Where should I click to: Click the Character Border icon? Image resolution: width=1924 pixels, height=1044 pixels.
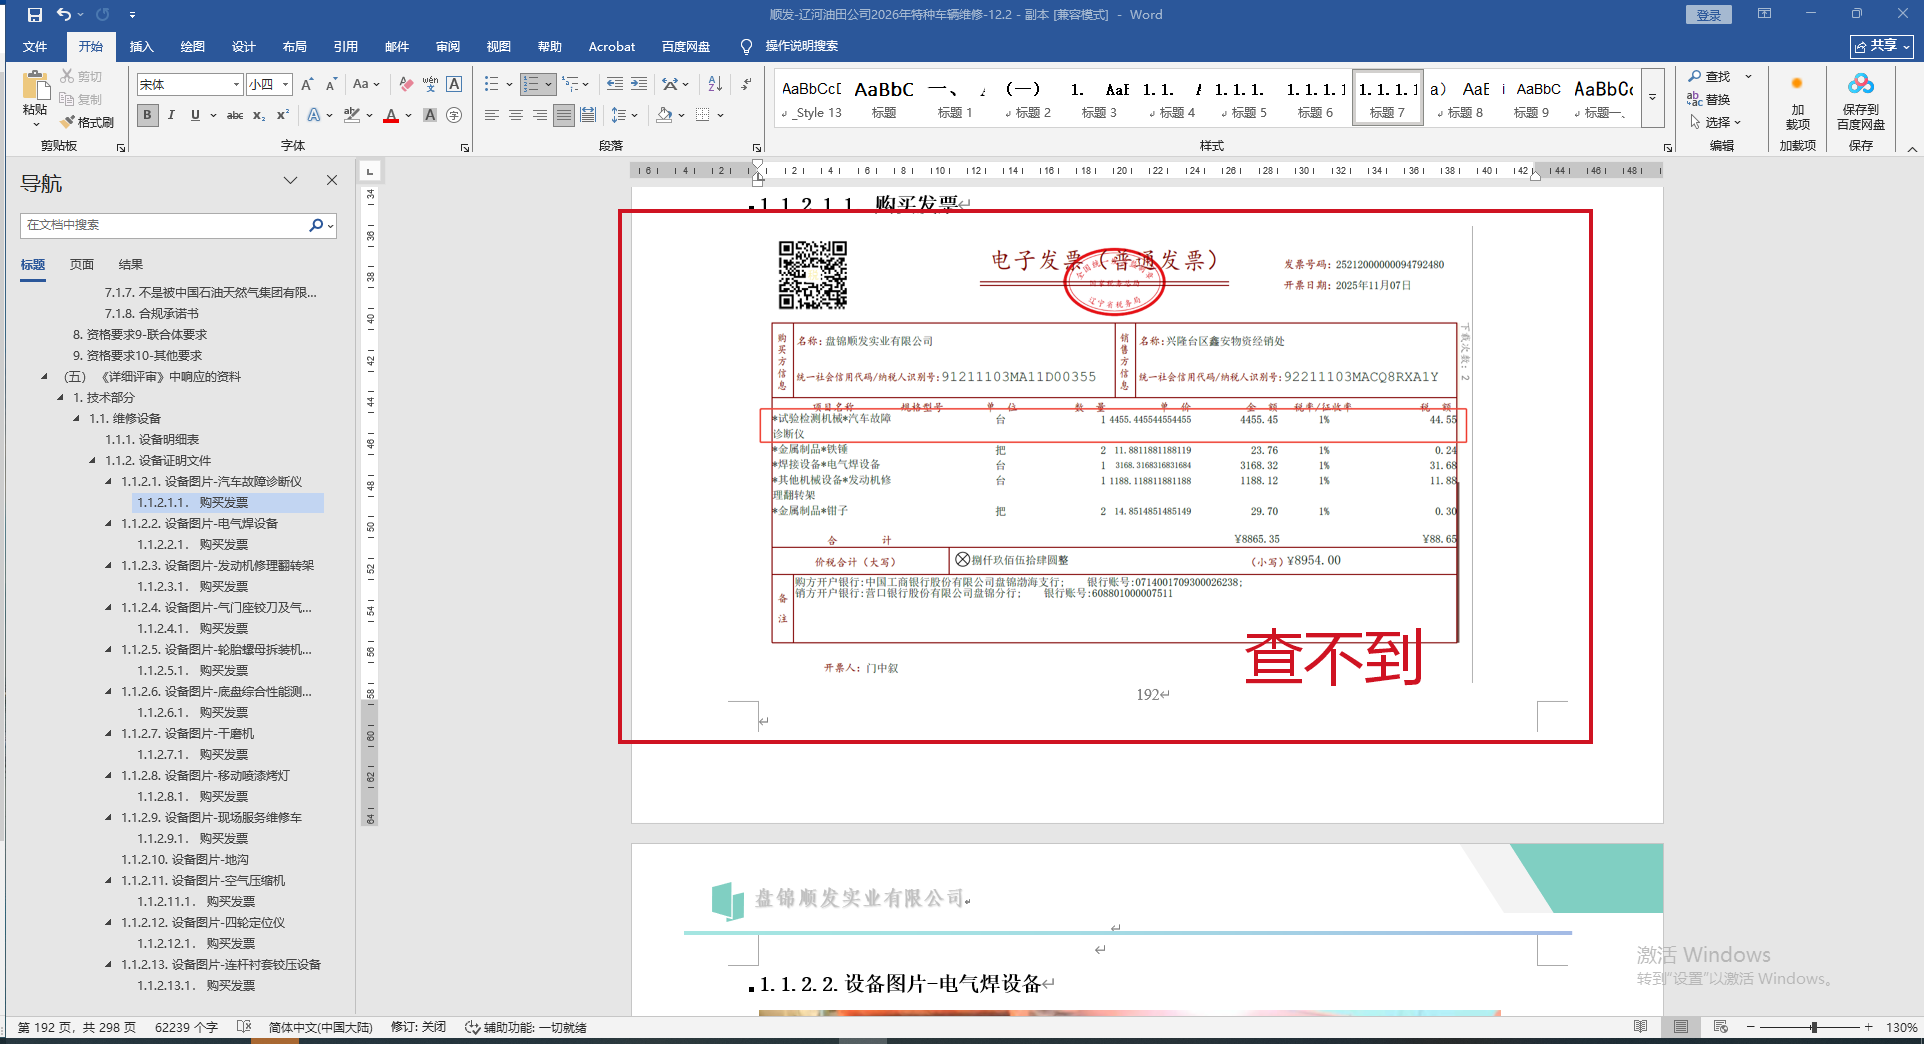(x=454, y=85)
